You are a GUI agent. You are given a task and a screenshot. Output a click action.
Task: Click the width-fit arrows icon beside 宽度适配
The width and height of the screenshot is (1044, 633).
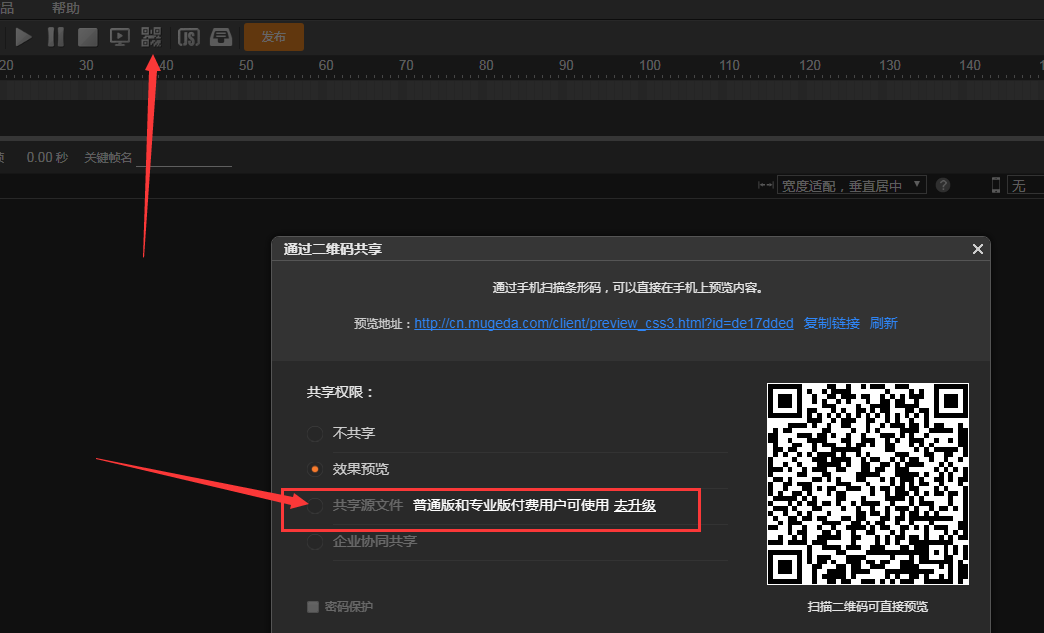coord(766,185)
